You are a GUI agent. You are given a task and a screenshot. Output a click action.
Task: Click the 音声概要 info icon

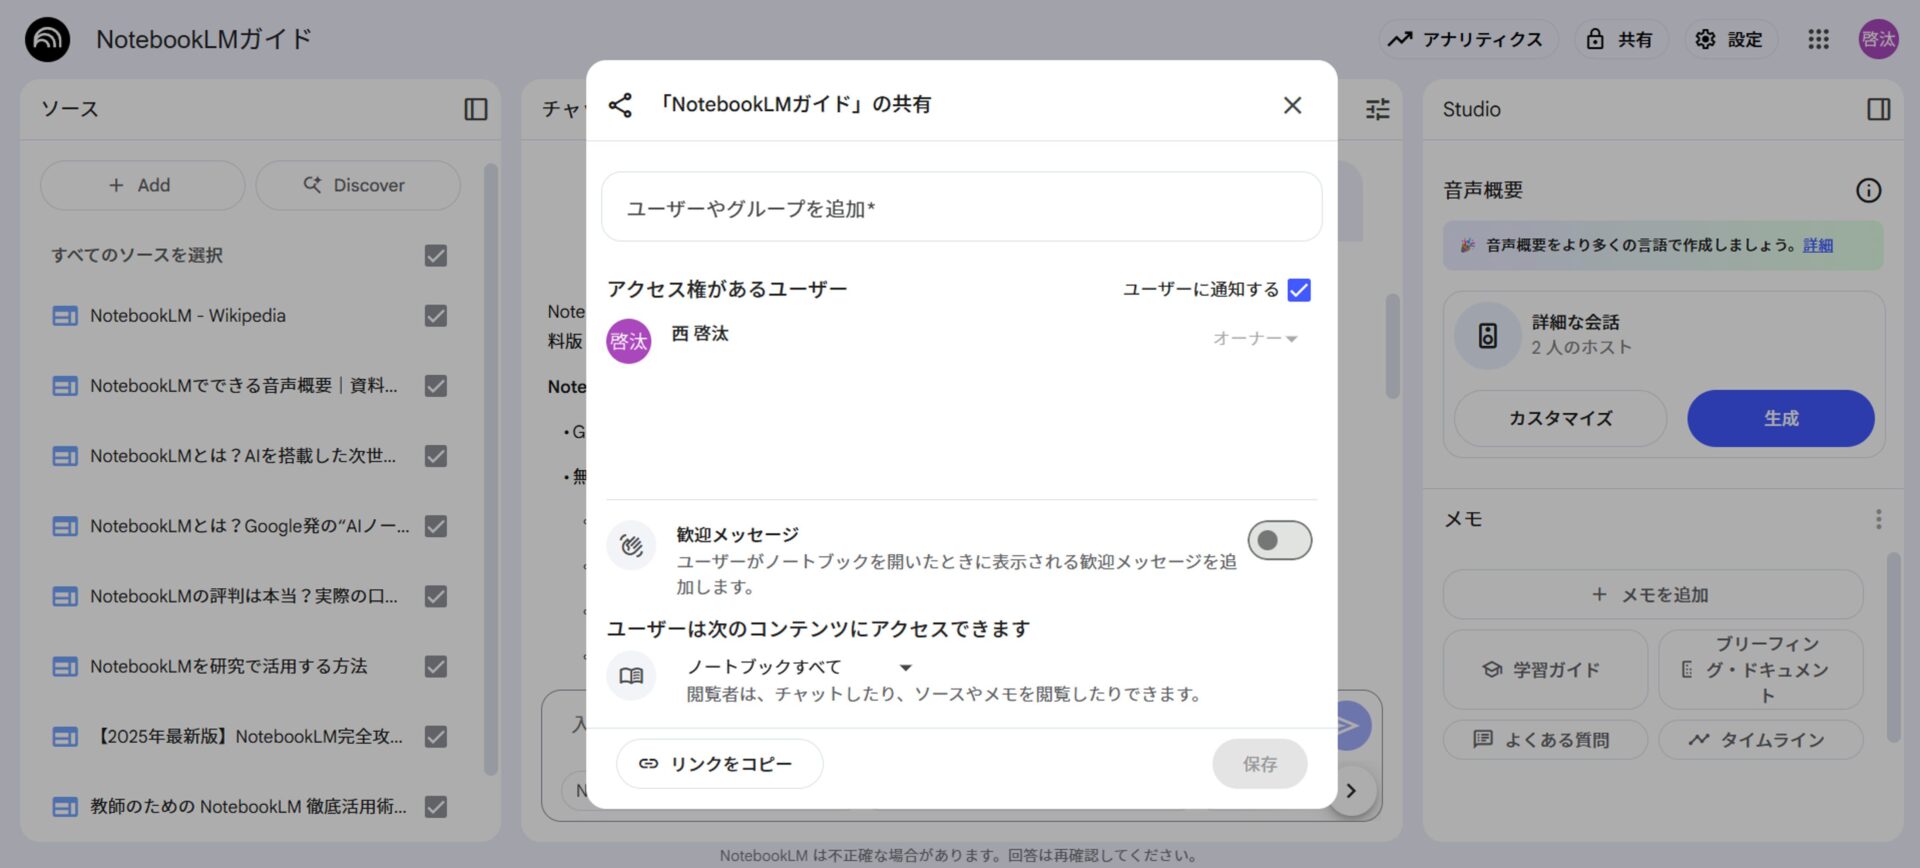tap(1868, 191)
